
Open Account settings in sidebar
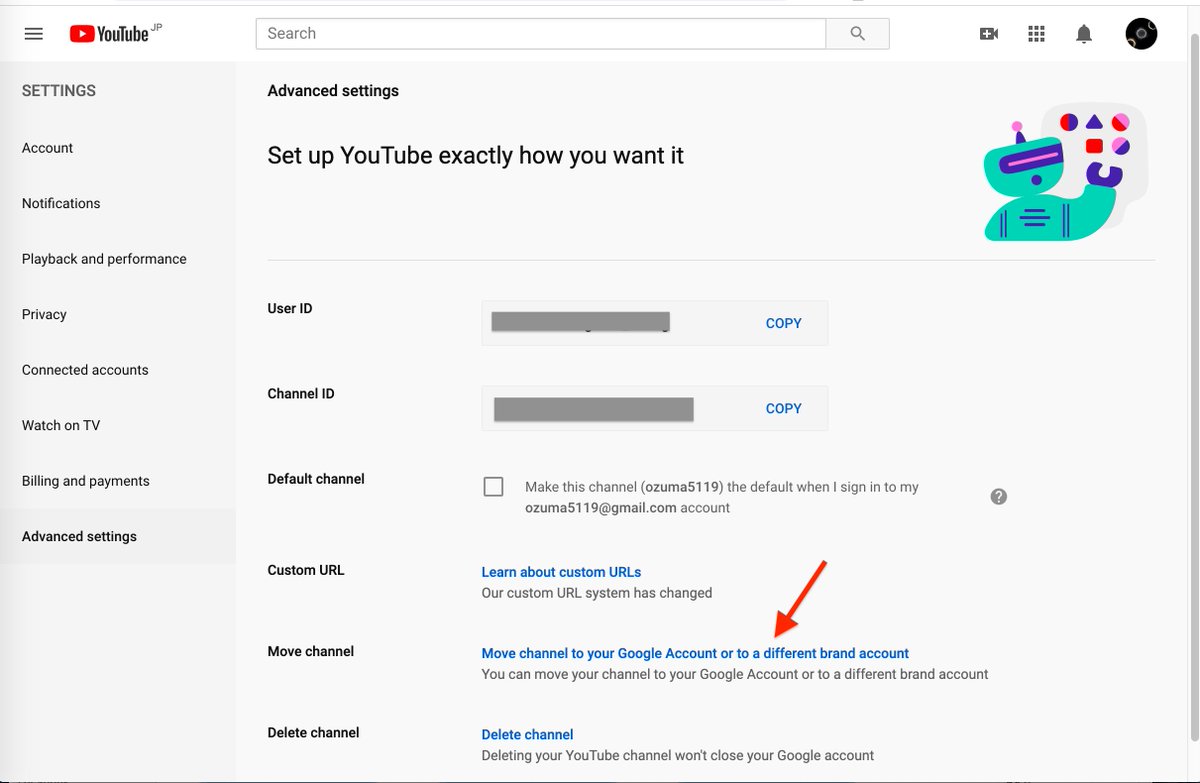(x=48, y=148)
